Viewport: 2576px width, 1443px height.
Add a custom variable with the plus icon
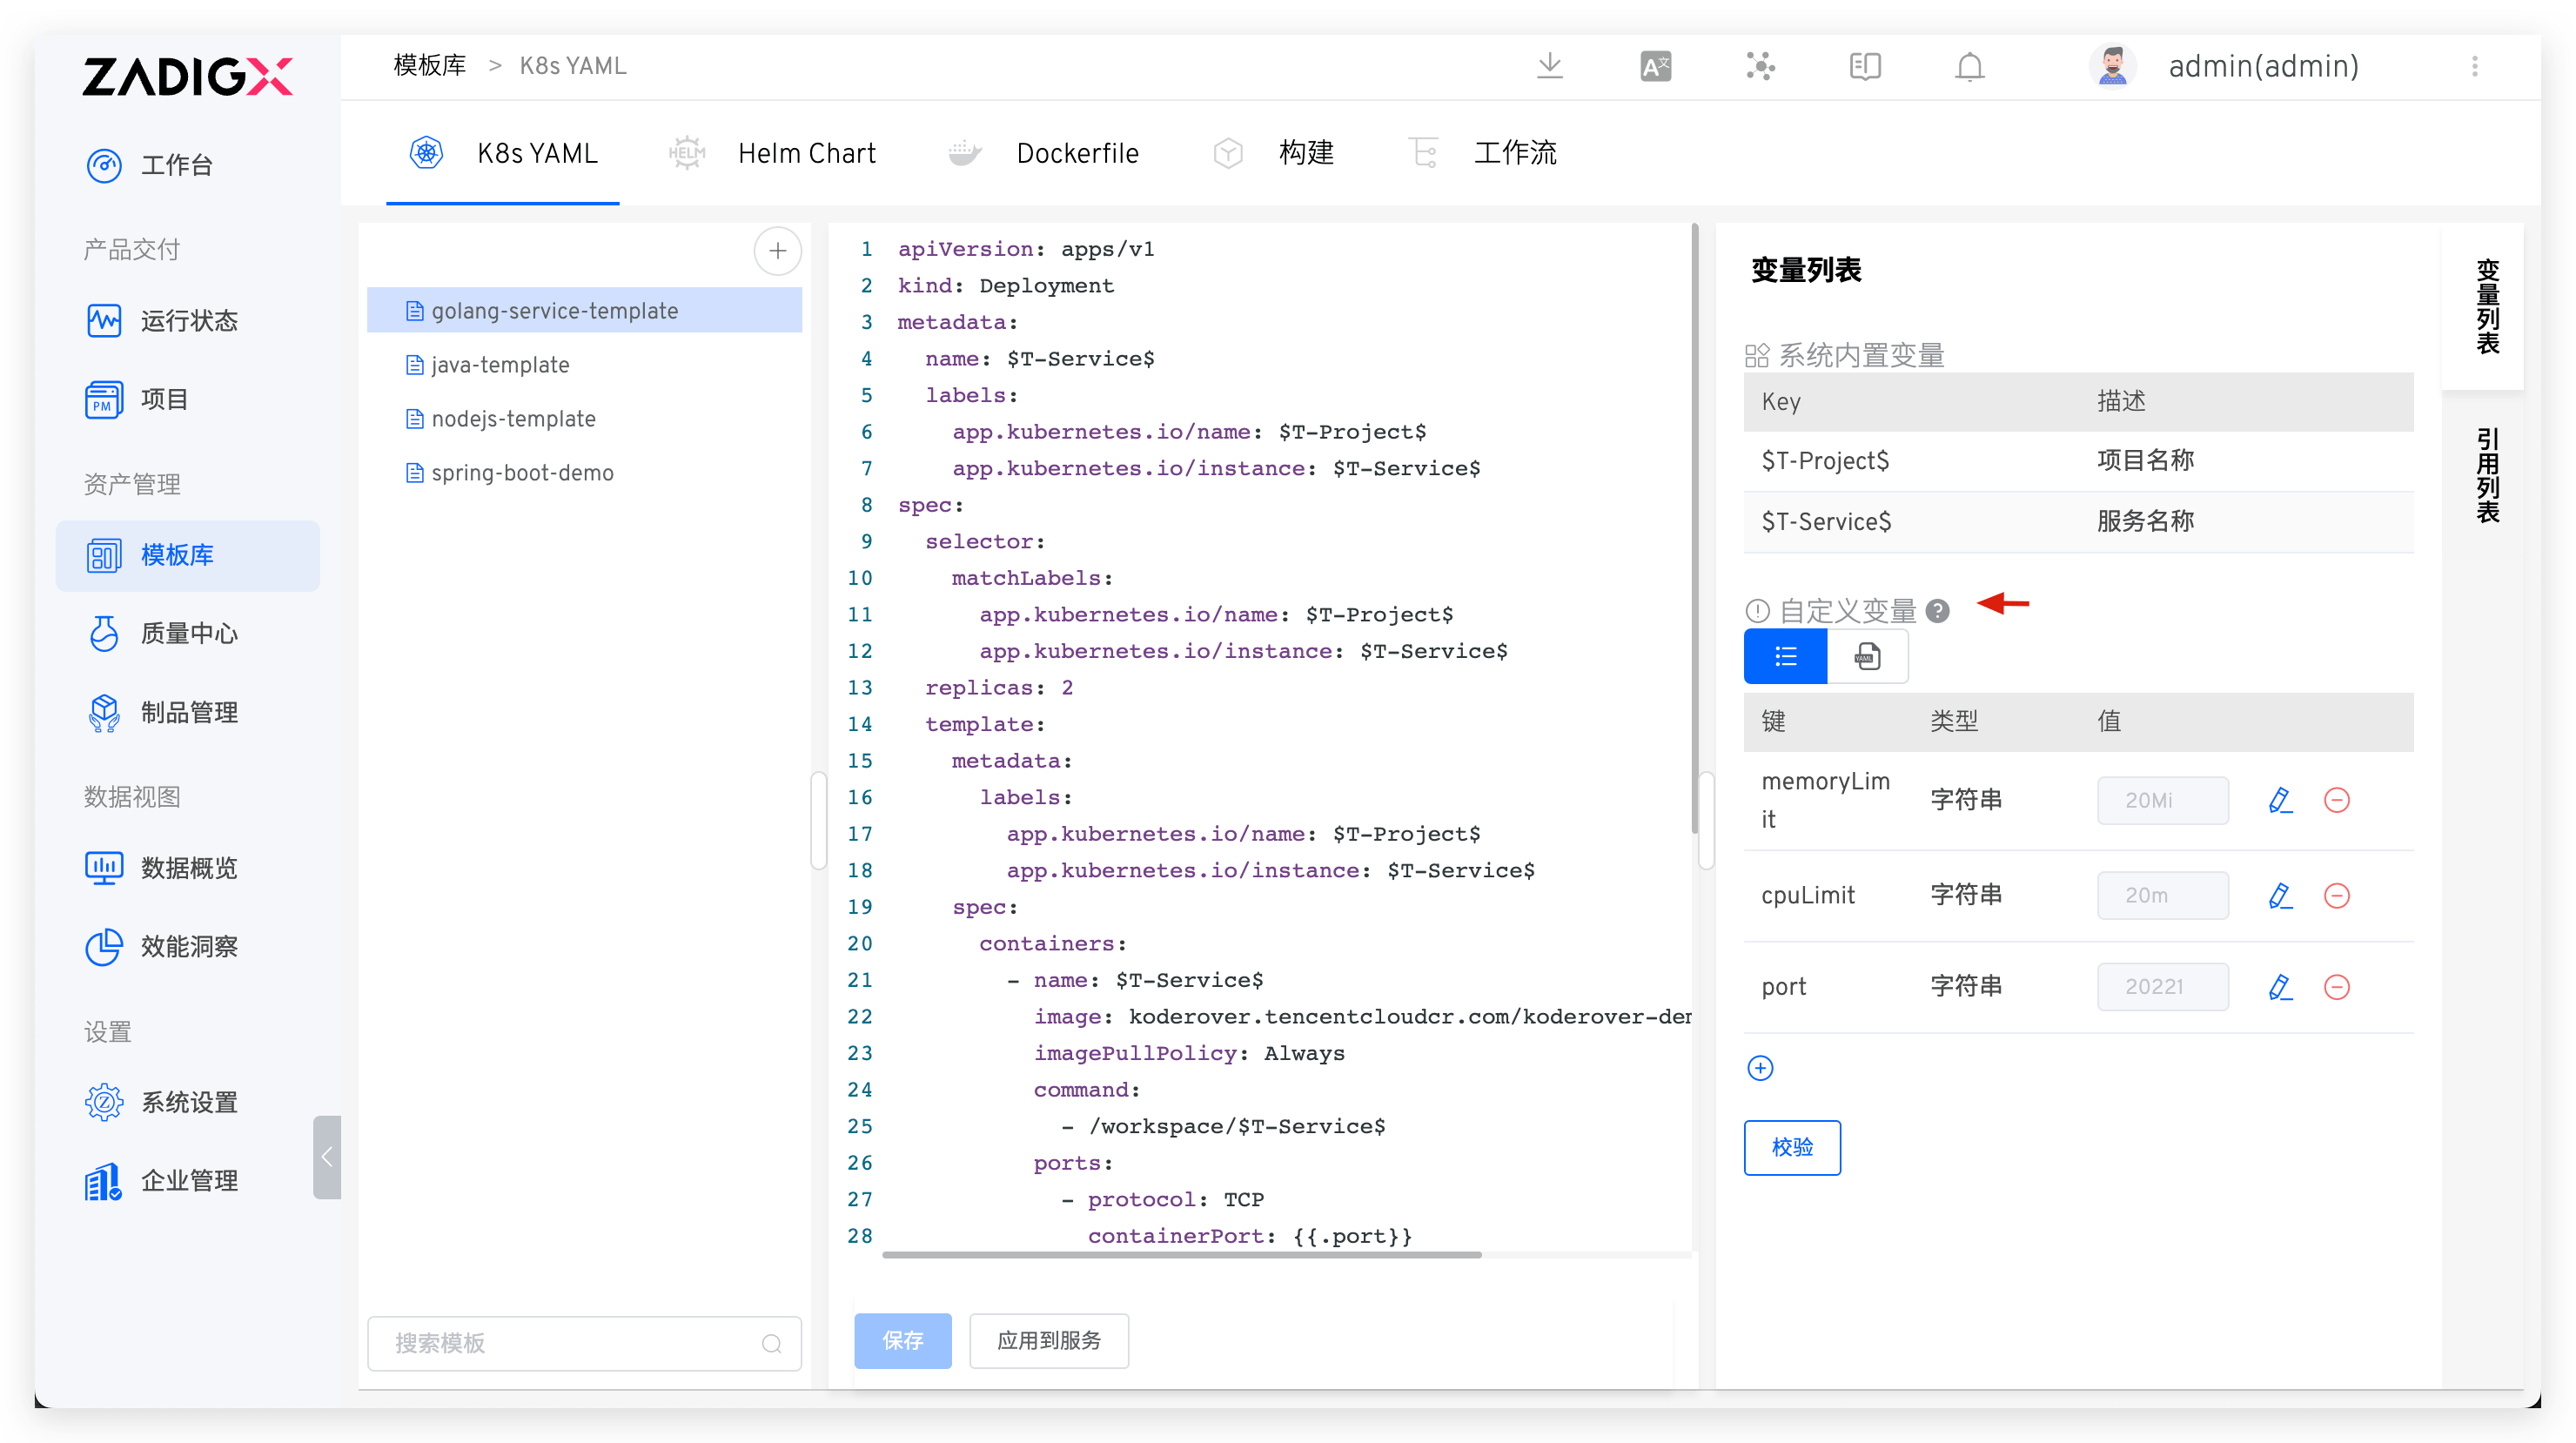[1761, 1067]
